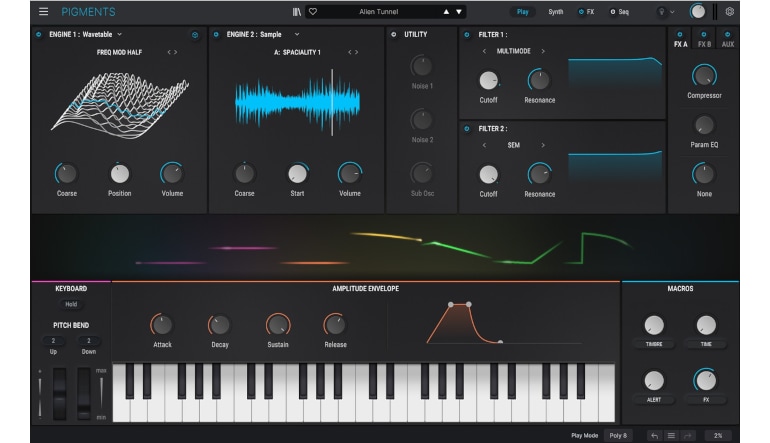
Task: Open the hamburger main menu
Action: click(x=43, y=11)
